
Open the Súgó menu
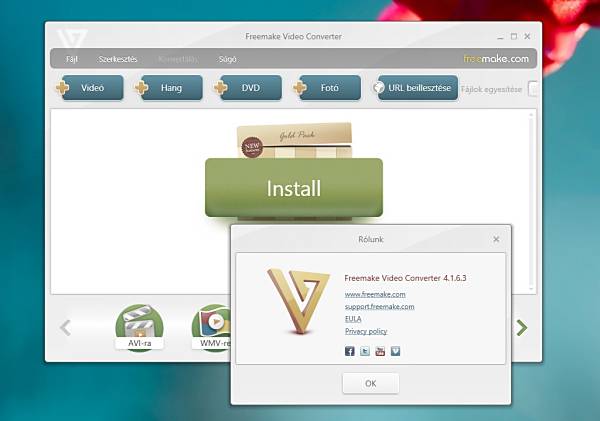pyautogui.click(x=227, y=59)
